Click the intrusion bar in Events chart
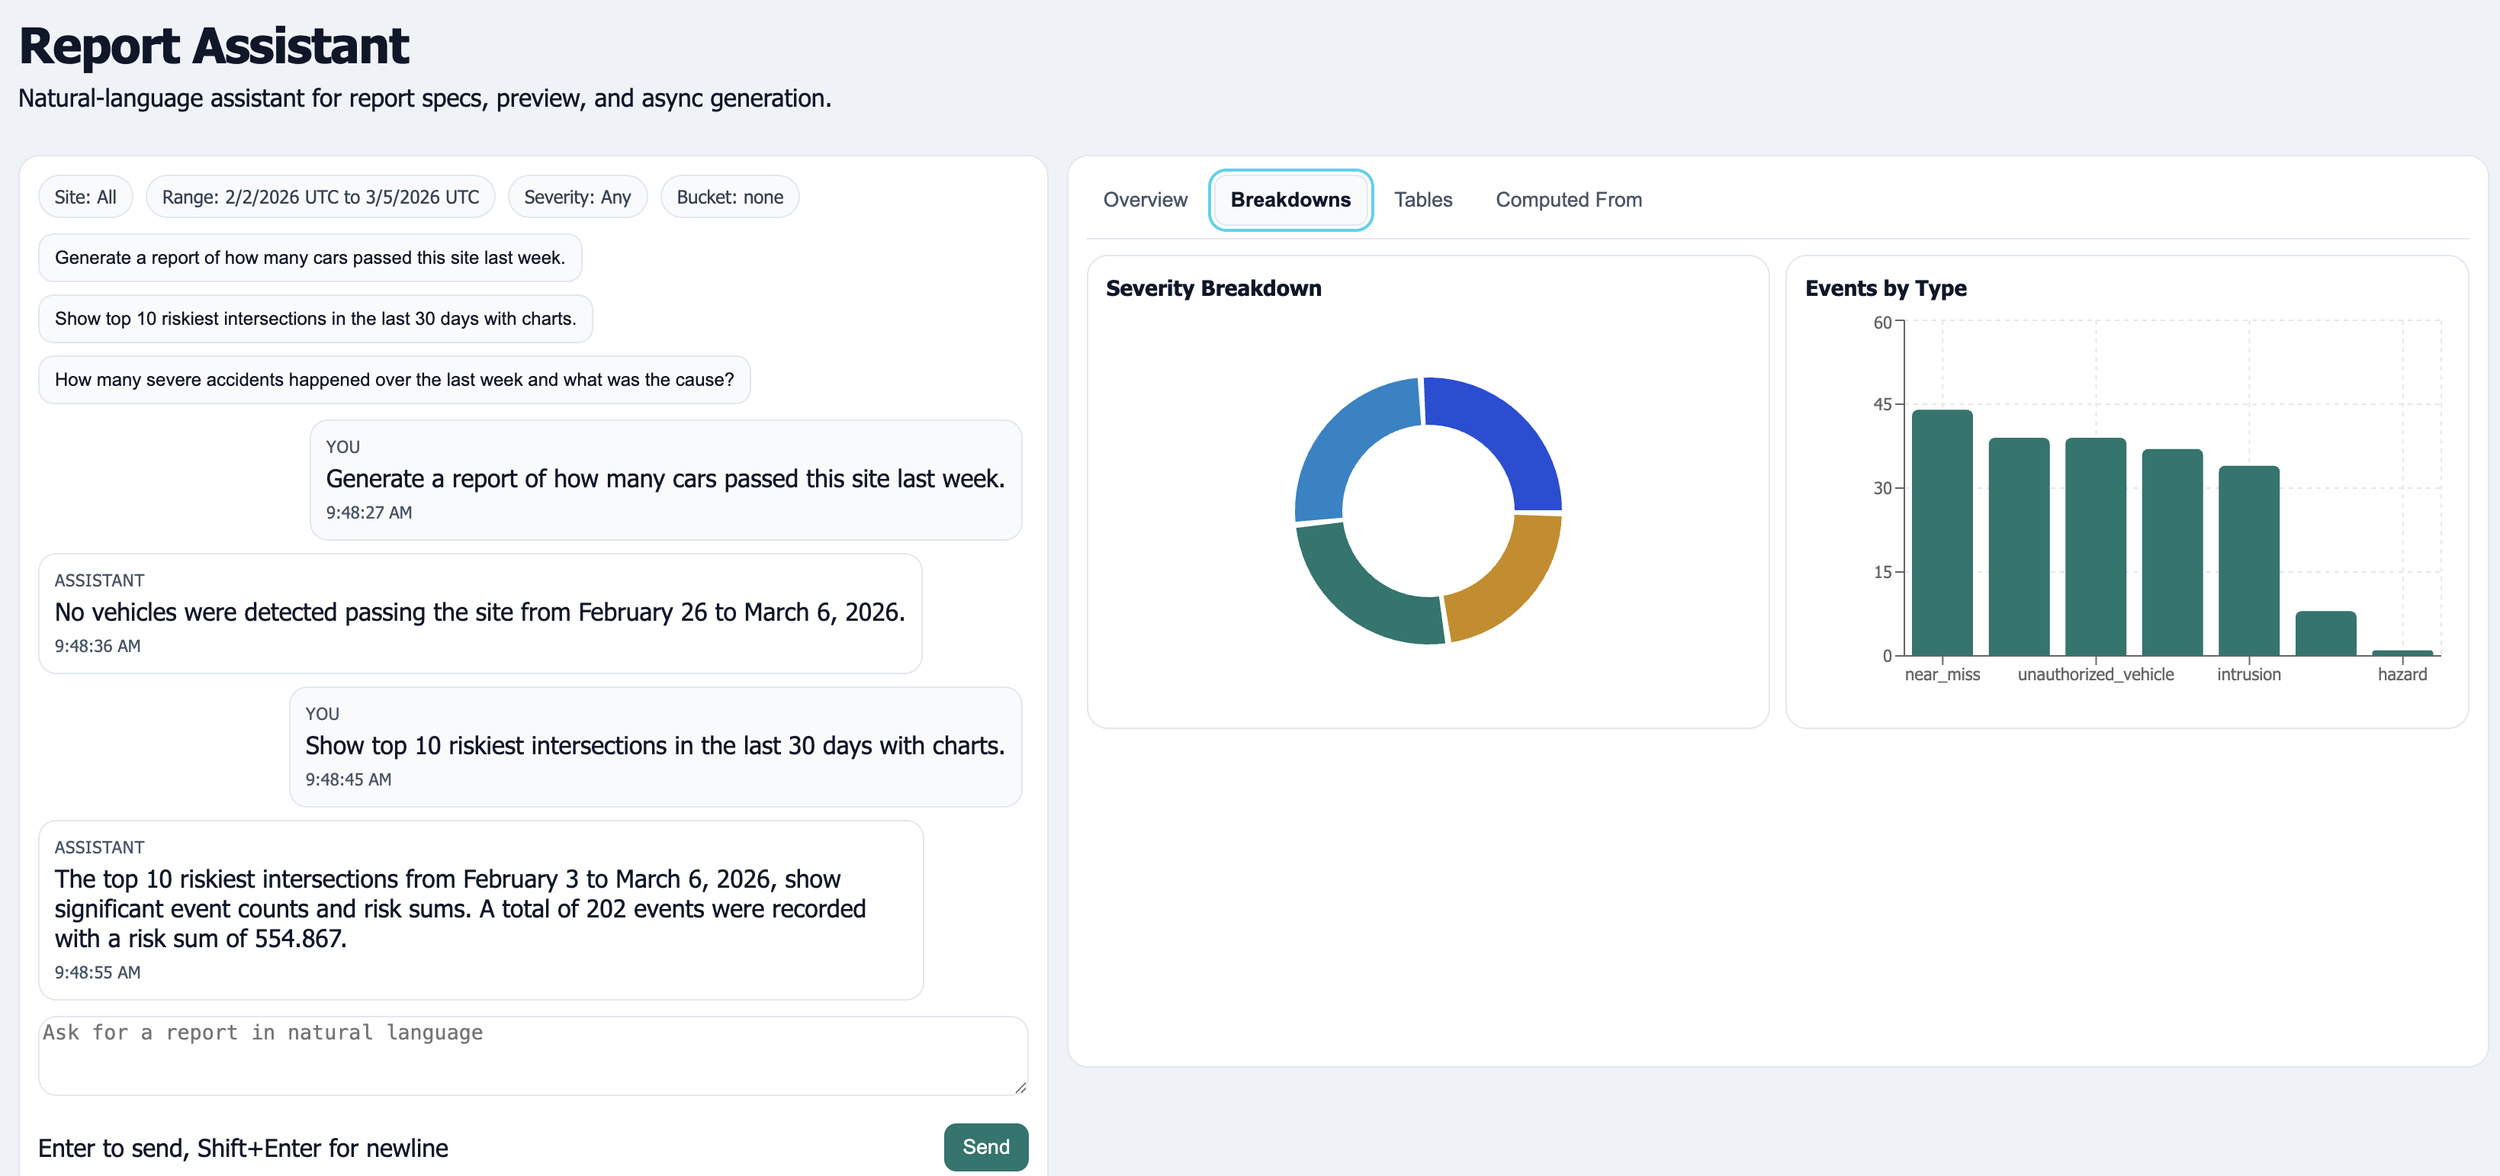Viewport: 2500px width, 1176px height. coord(2249,560)
